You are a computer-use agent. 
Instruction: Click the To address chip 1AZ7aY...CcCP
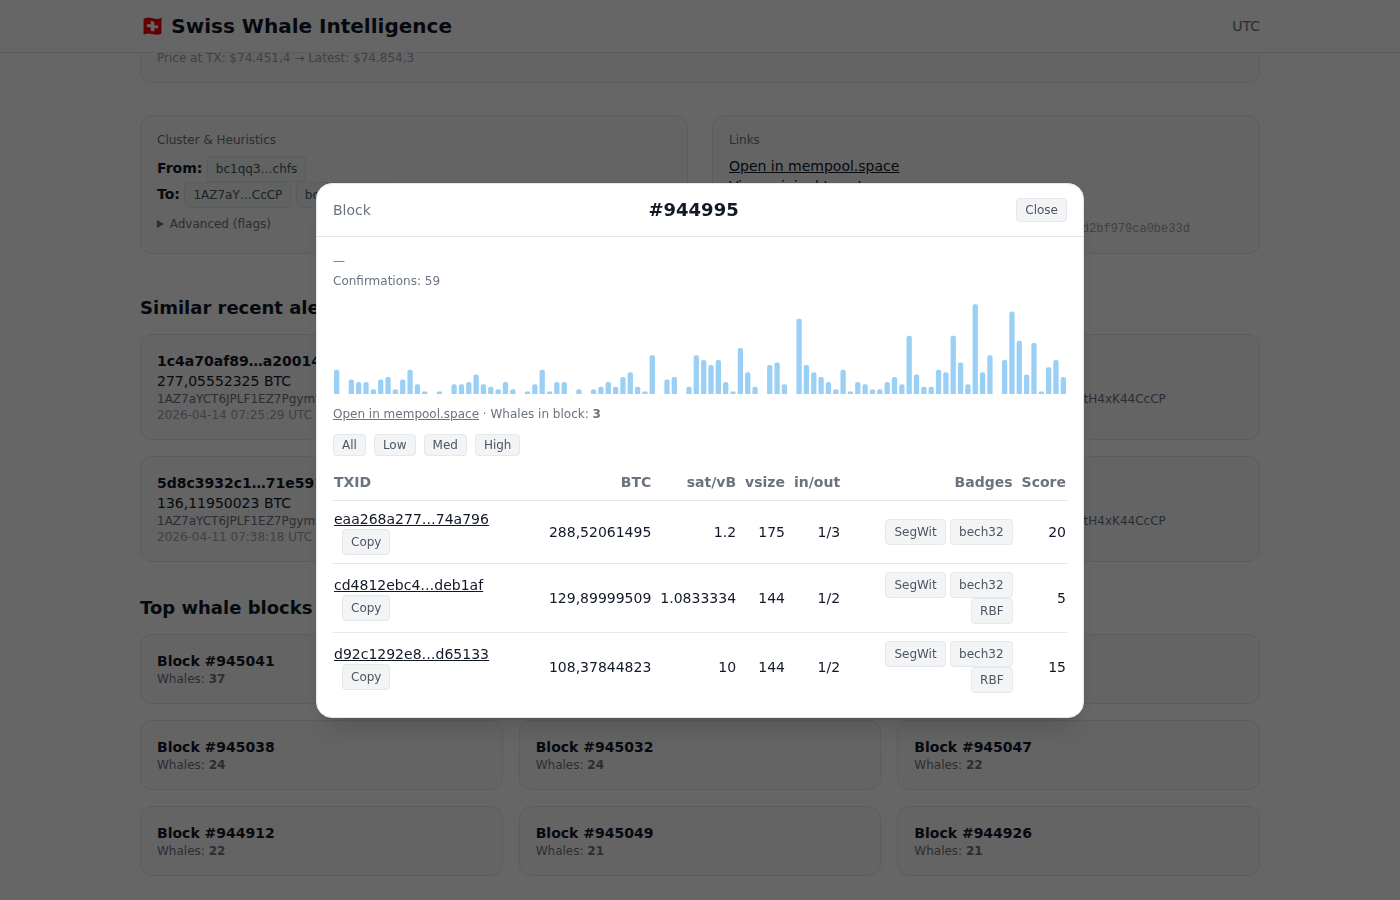coord(238,195)
